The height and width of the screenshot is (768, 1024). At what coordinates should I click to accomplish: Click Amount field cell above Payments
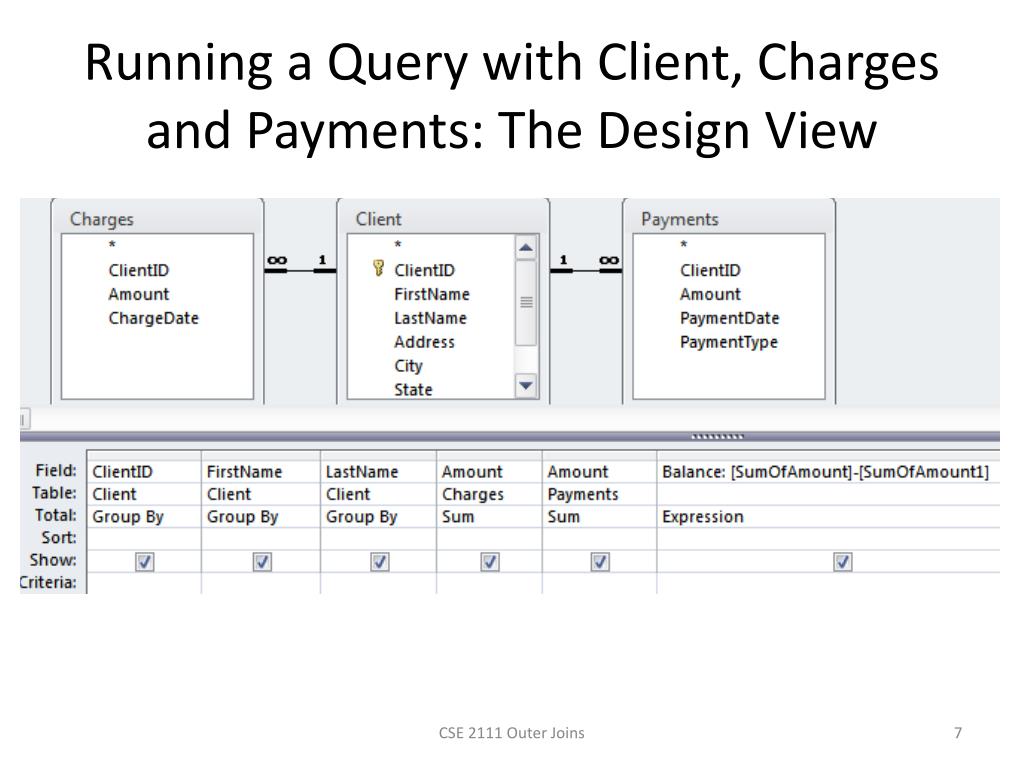[x=600, y=472]
